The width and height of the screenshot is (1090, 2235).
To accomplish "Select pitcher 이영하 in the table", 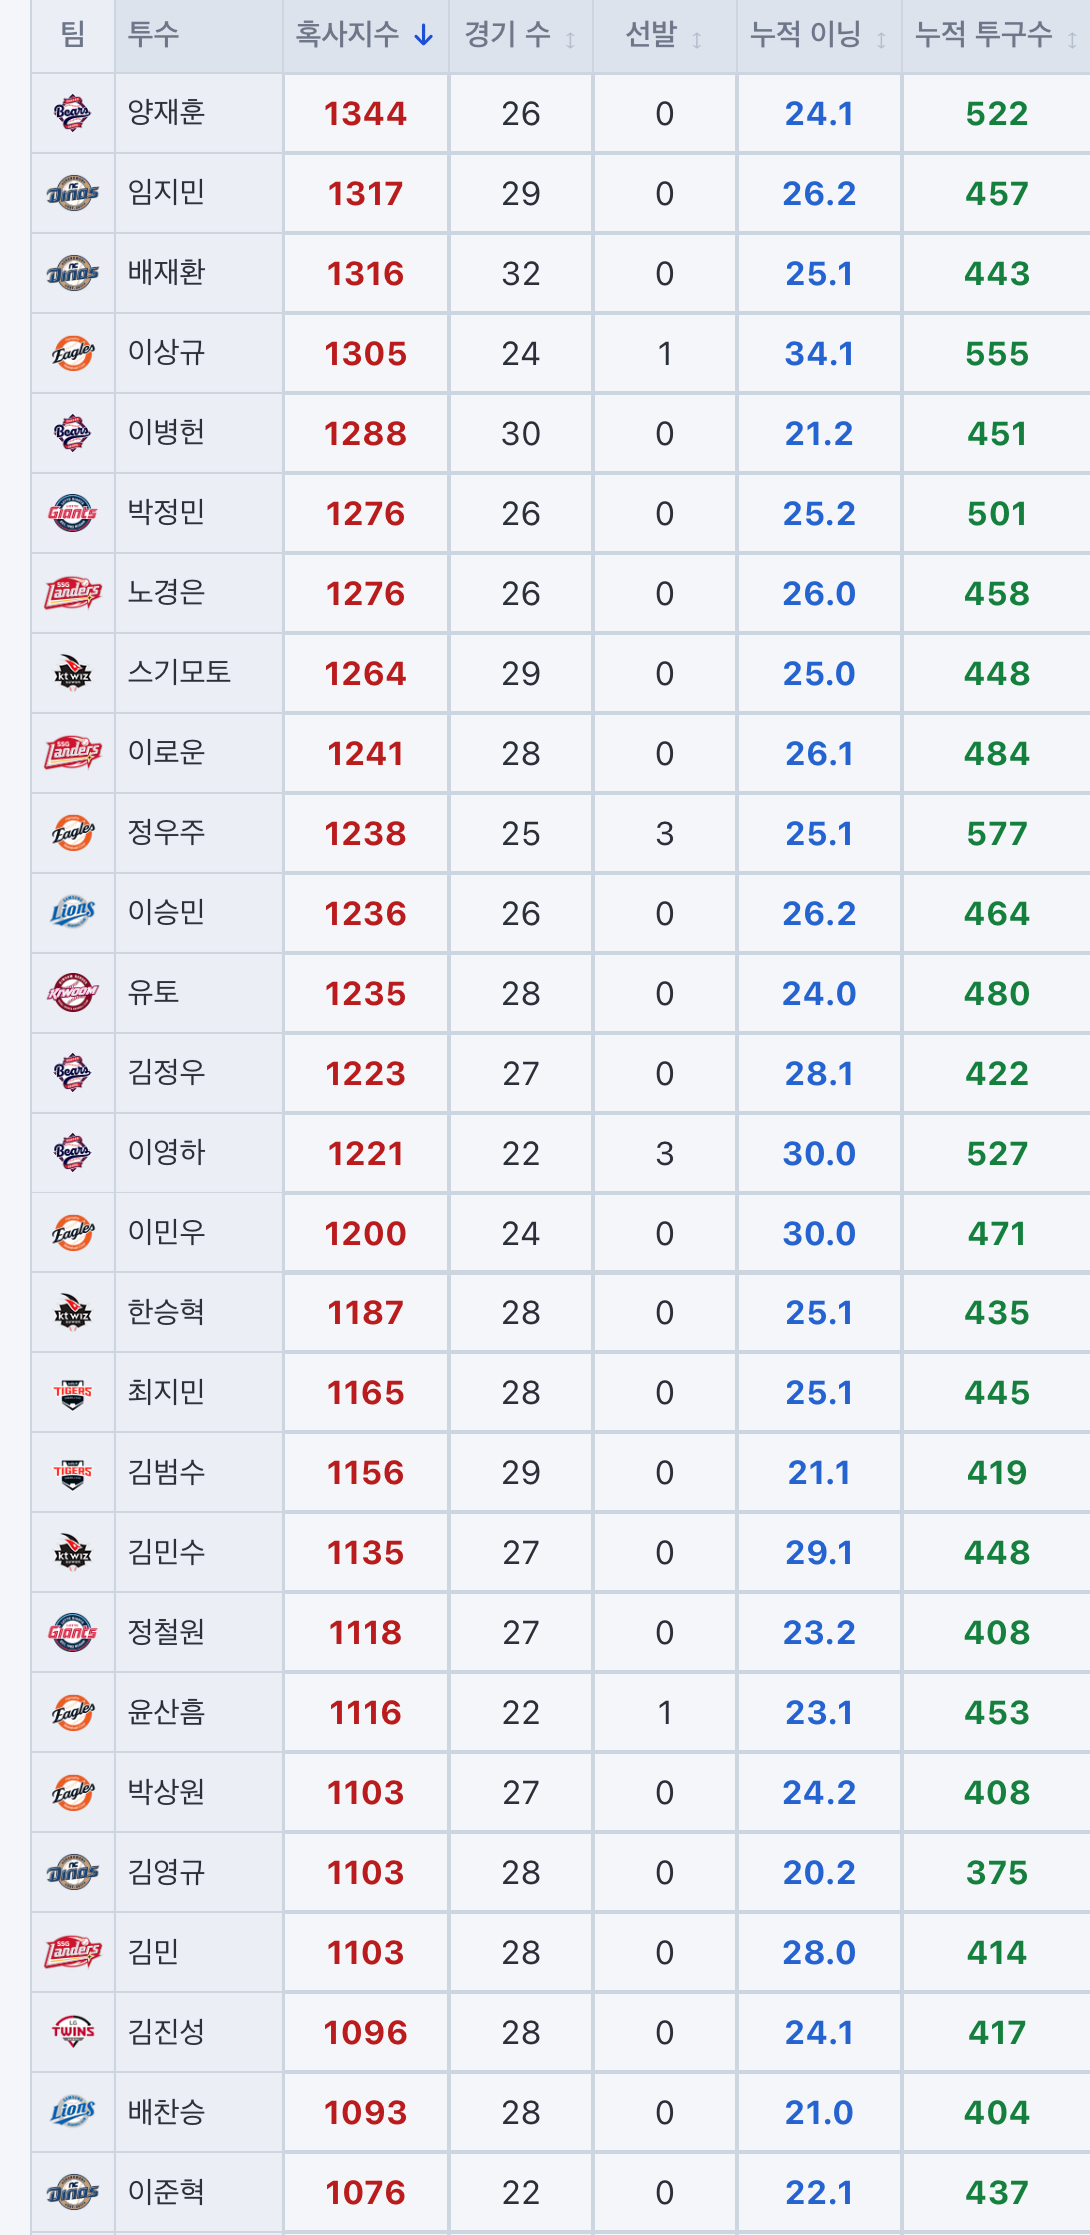I will tap(166, 1152).
